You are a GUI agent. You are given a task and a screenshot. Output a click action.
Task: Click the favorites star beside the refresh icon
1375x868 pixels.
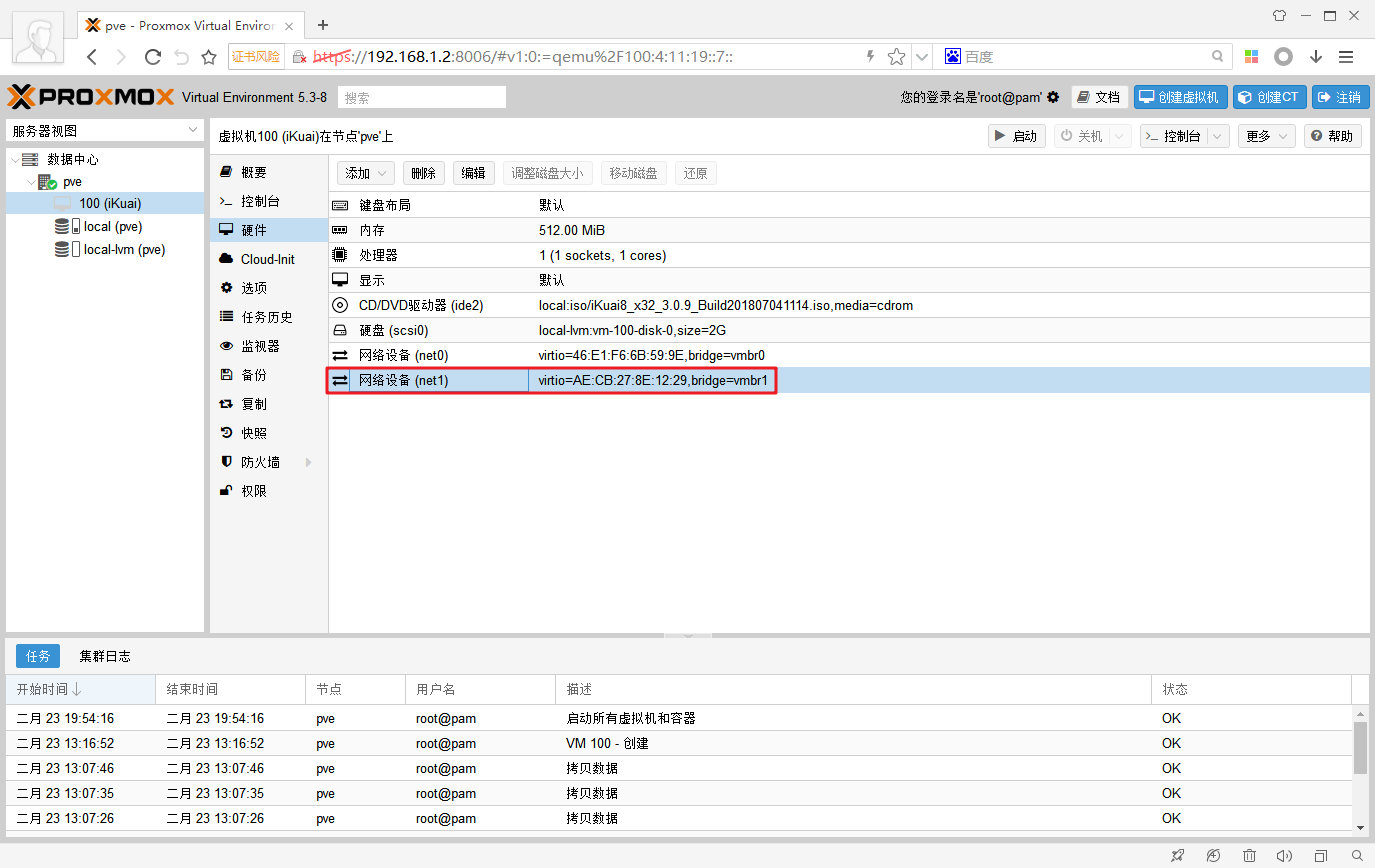pyautogui.click(x=209, y=57)
